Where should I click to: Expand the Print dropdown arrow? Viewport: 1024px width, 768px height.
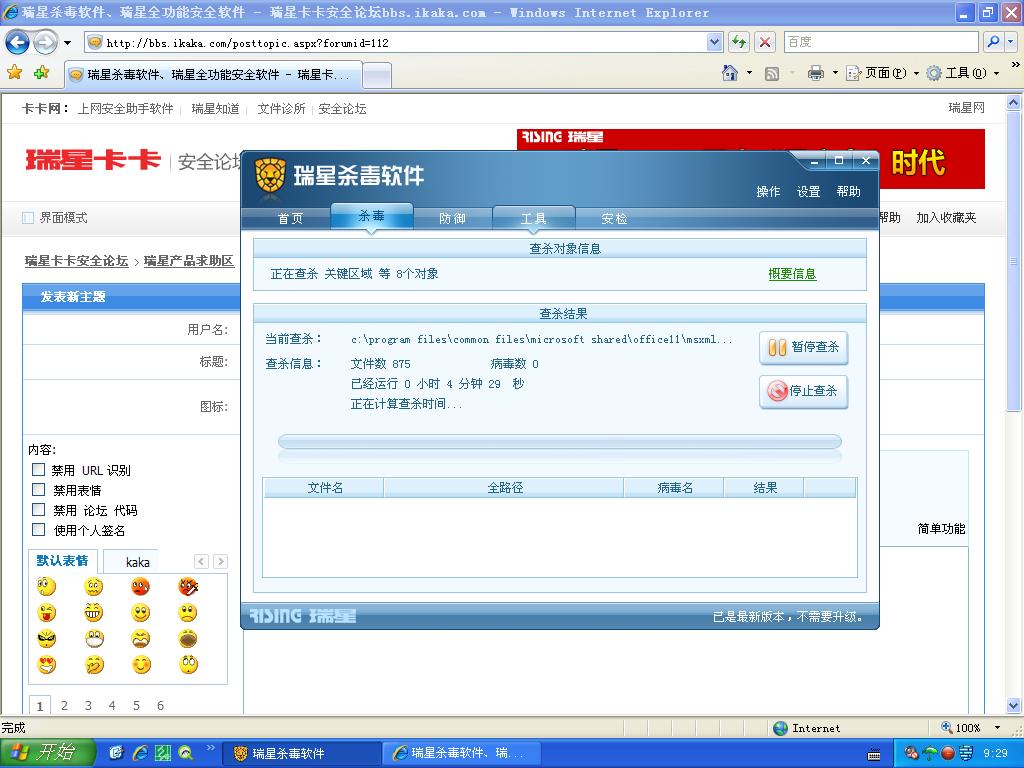835,73
